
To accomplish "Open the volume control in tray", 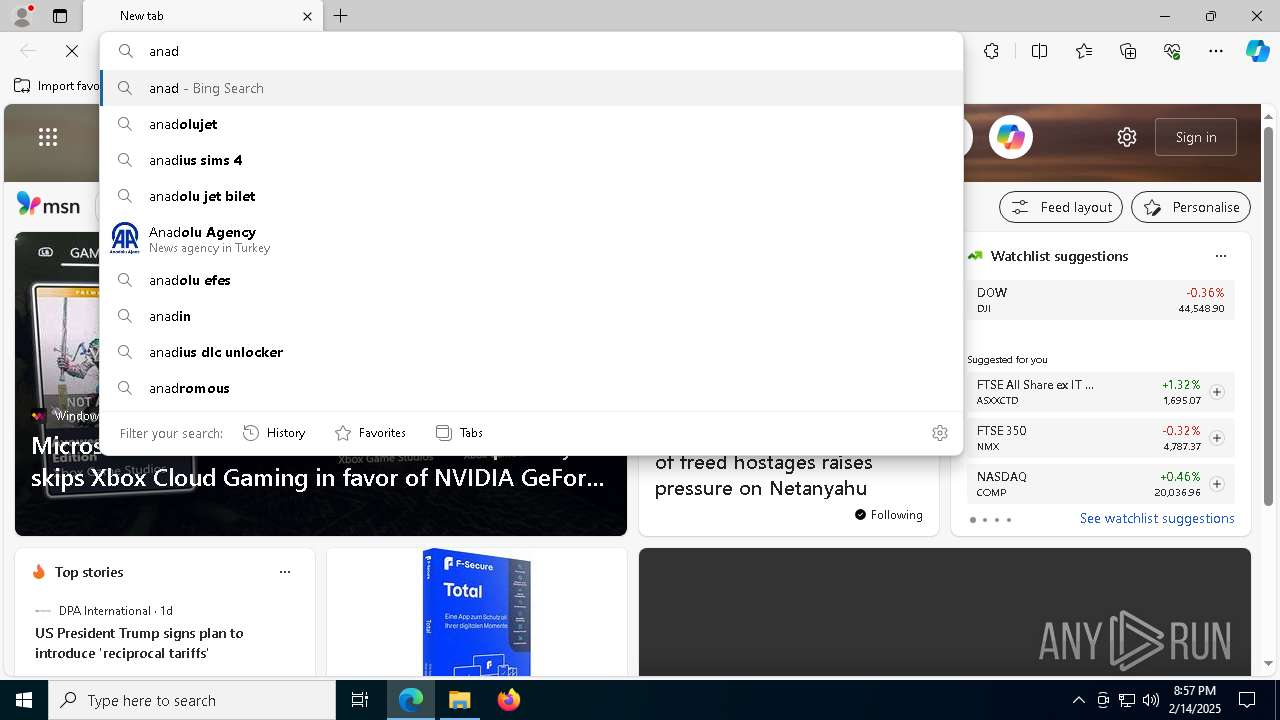I will tap(1150, 700).
